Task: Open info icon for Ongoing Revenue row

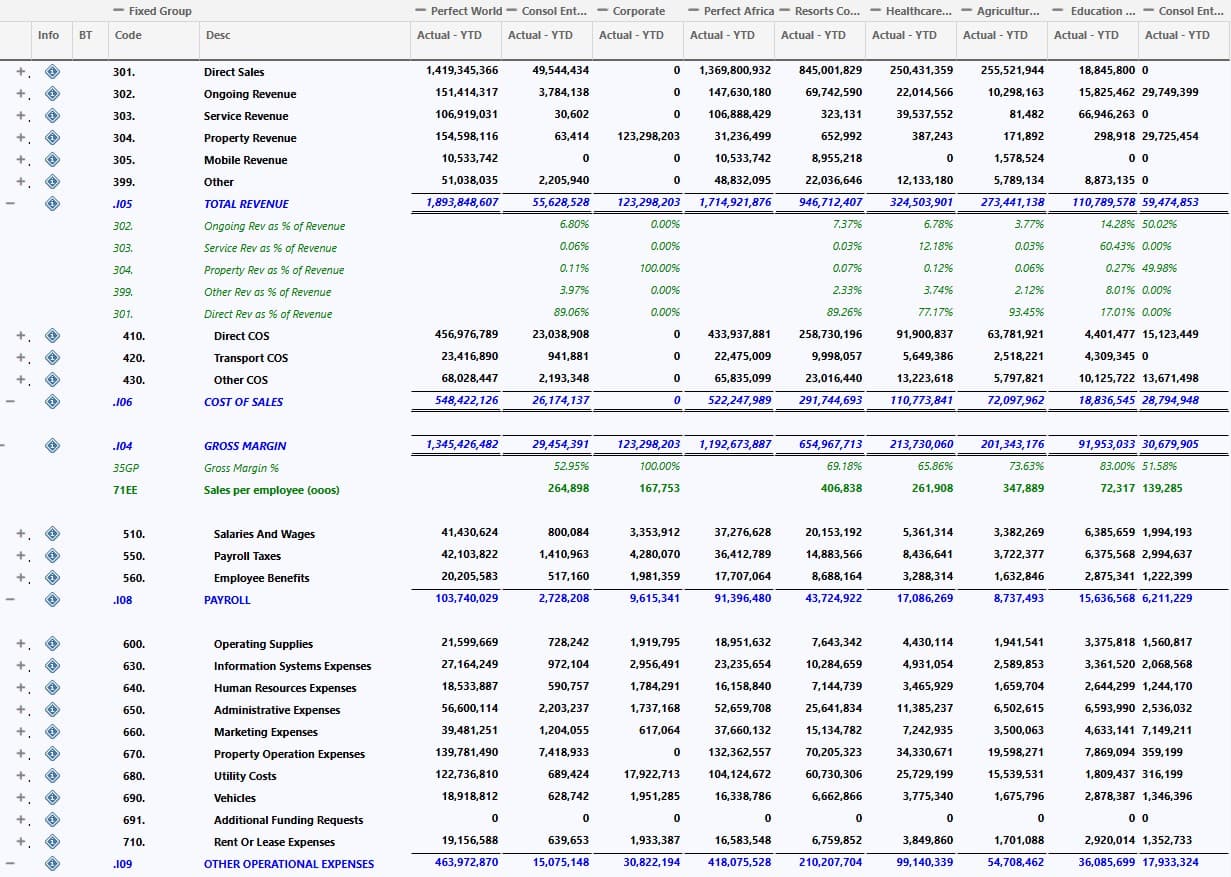Action: 53,94
